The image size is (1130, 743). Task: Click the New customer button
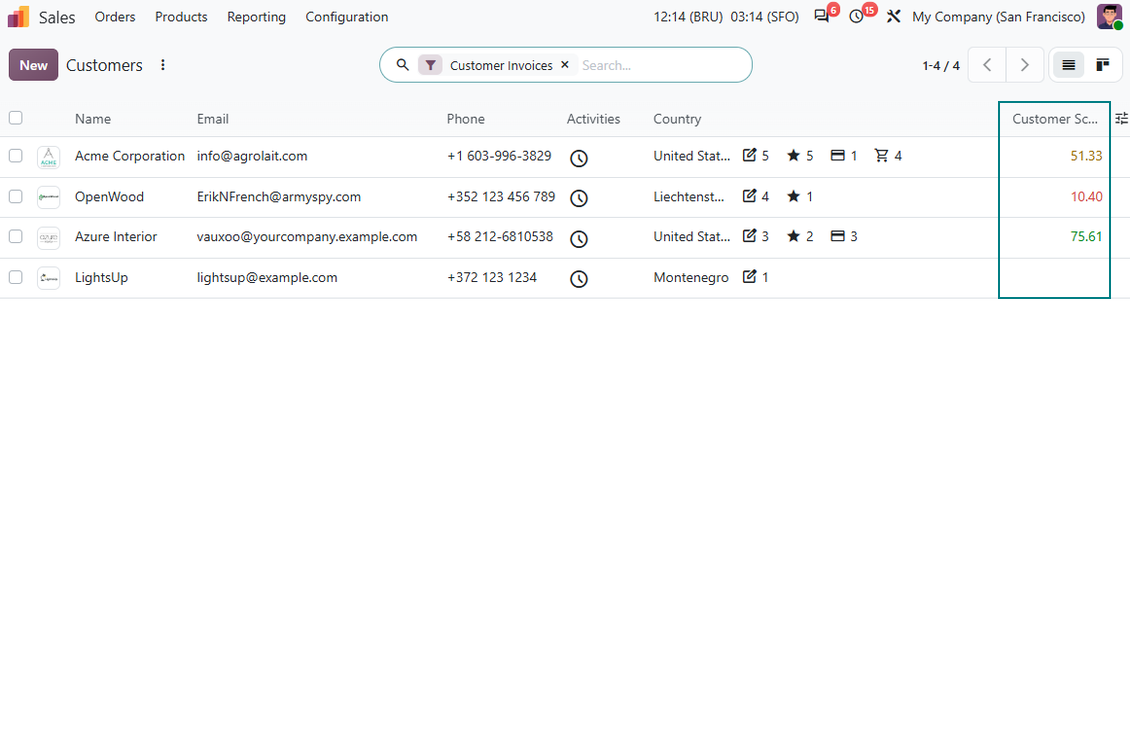tap(33, 66)
